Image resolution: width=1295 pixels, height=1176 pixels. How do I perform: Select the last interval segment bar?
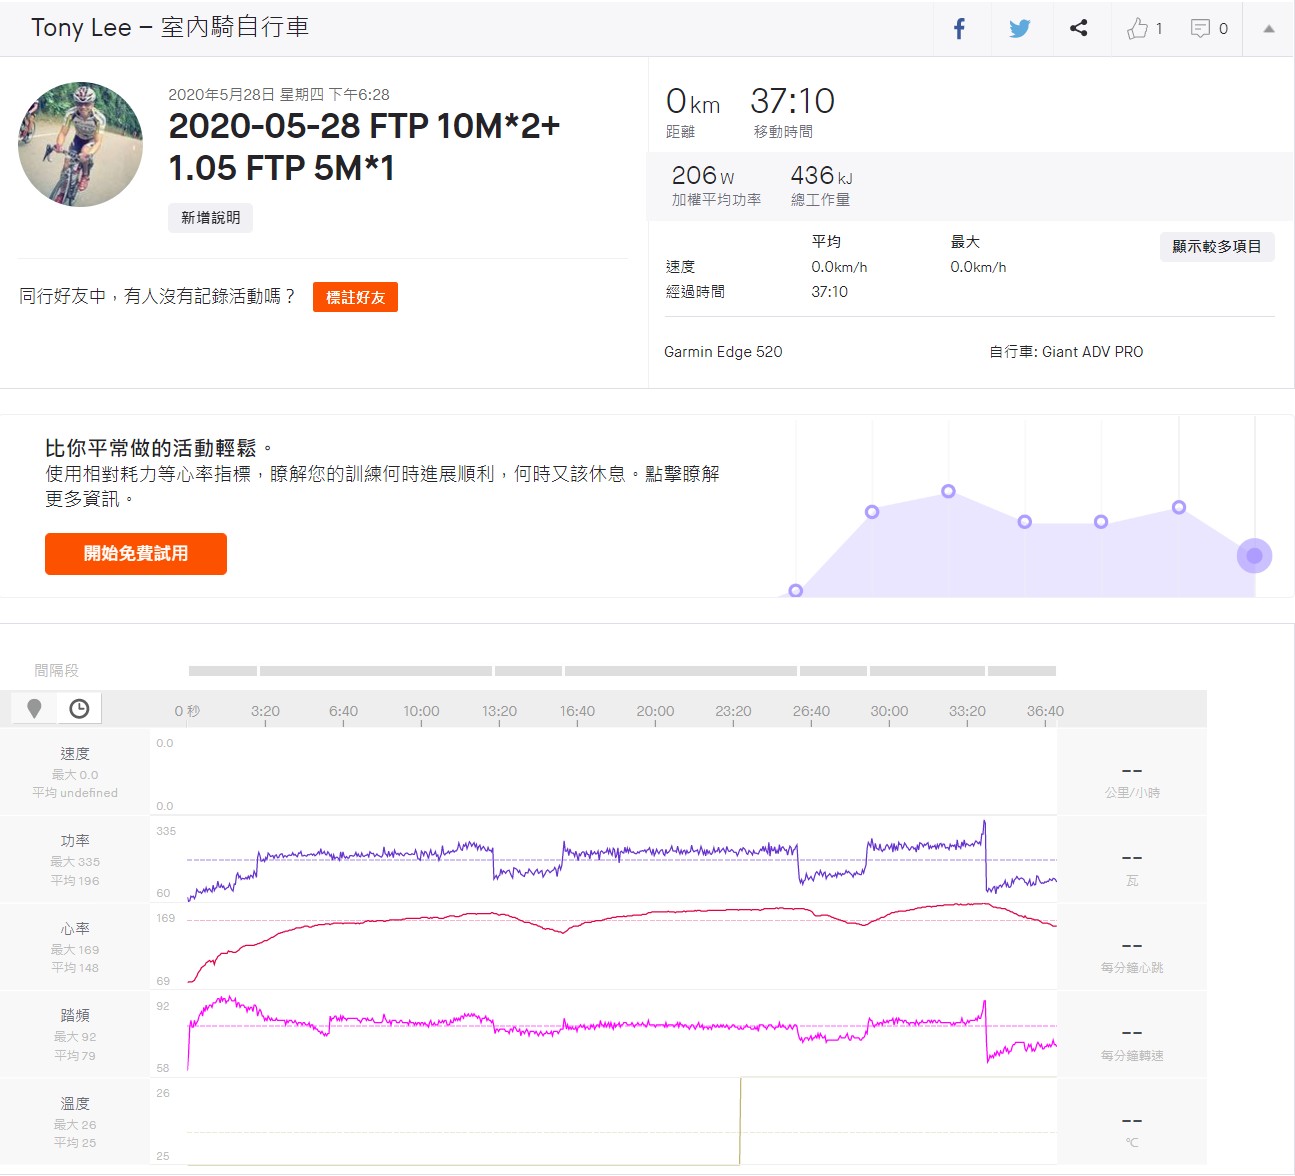1022,671
